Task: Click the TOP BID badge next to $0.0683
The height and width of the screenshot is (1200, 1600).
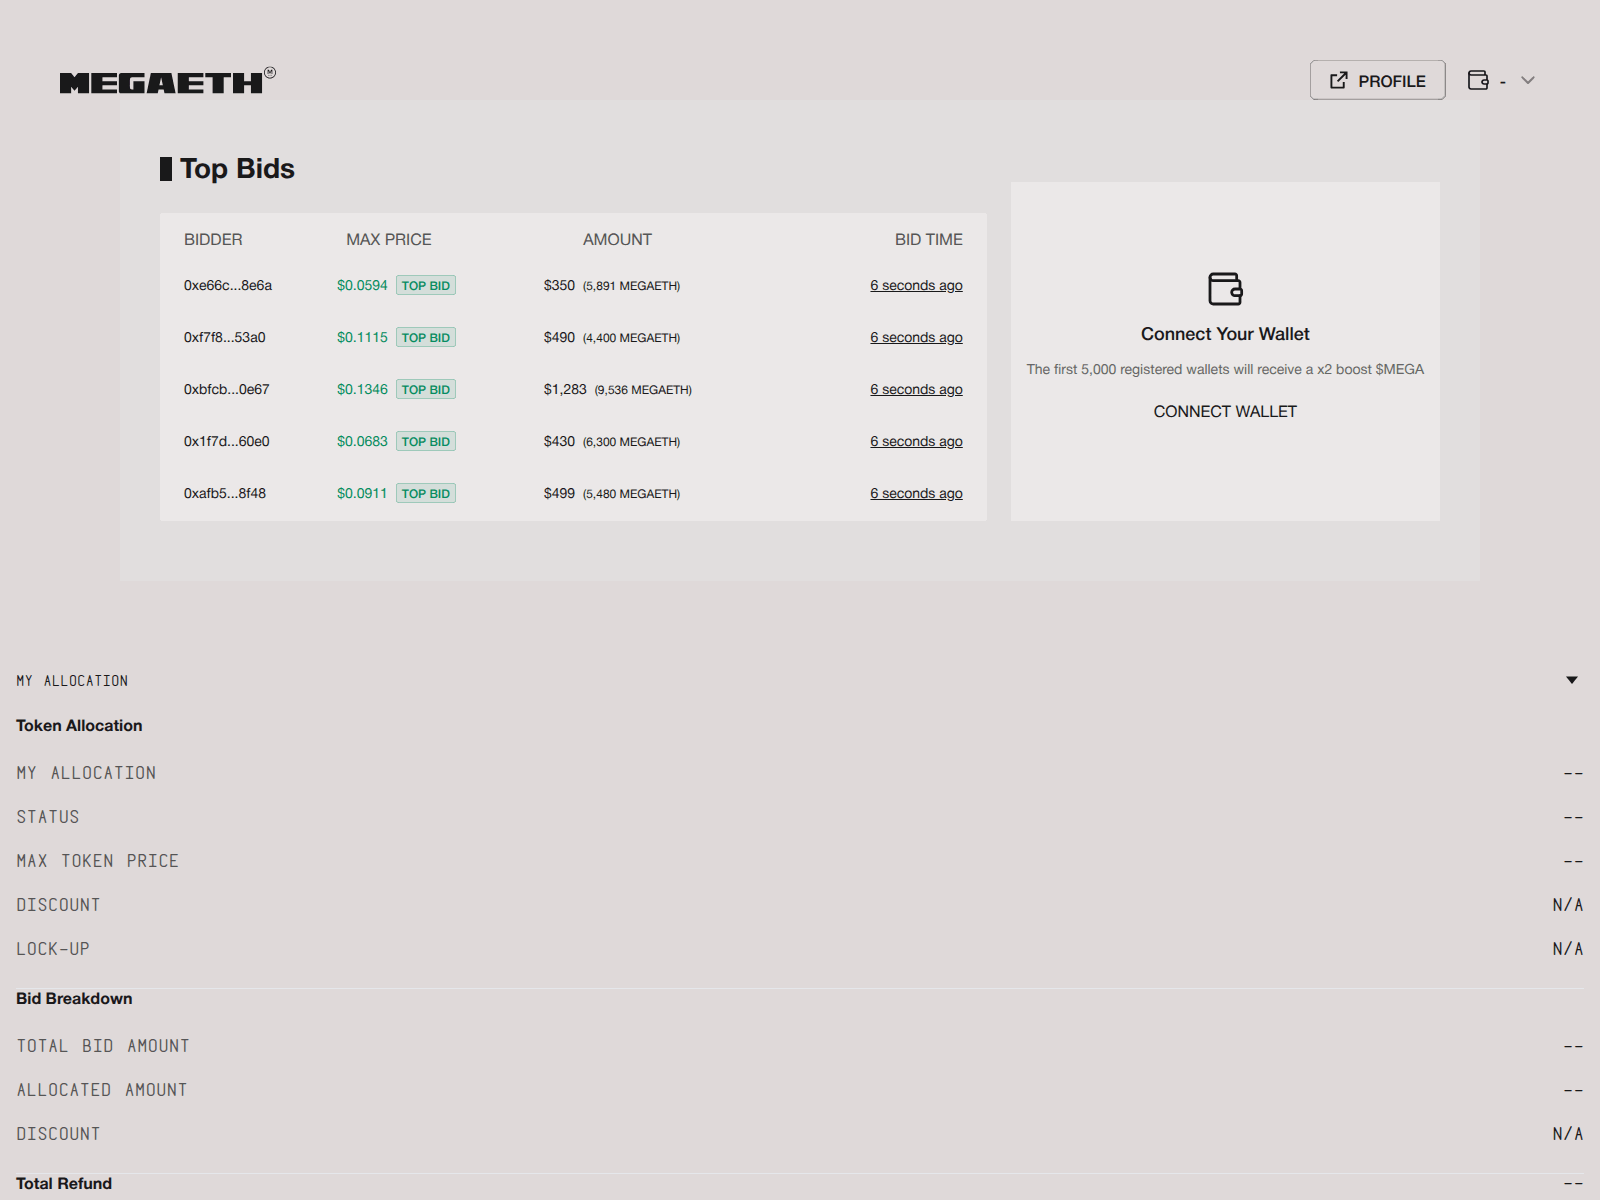Action: 426,441
